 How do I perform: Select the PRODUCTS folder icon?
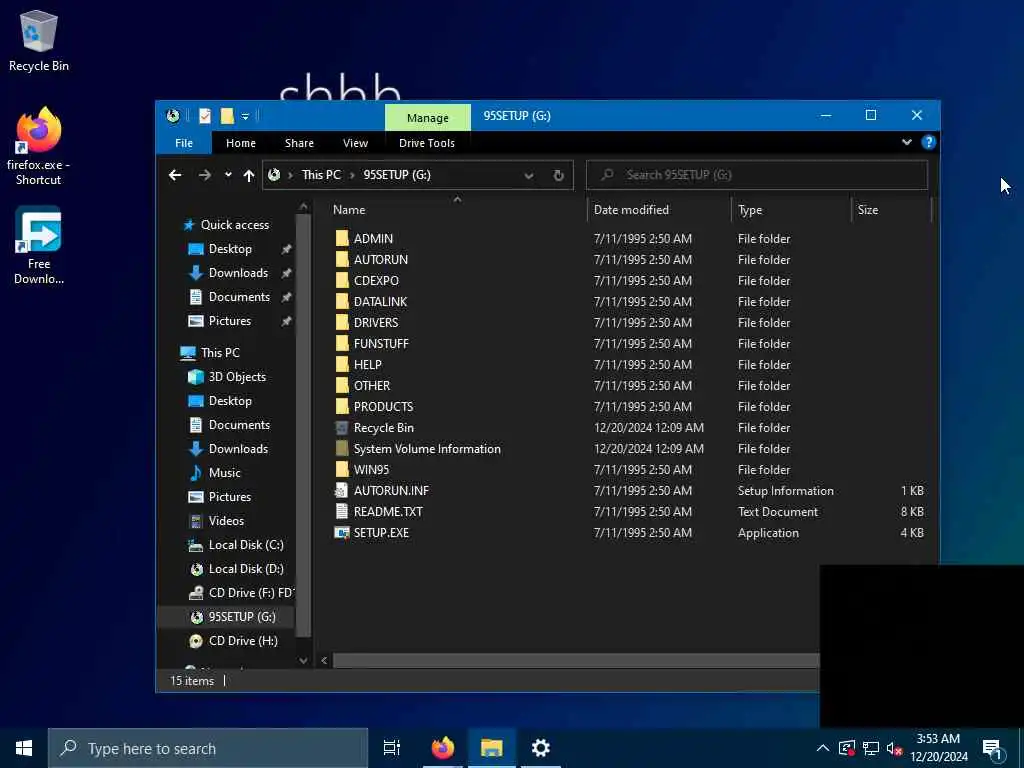point(342,406)
